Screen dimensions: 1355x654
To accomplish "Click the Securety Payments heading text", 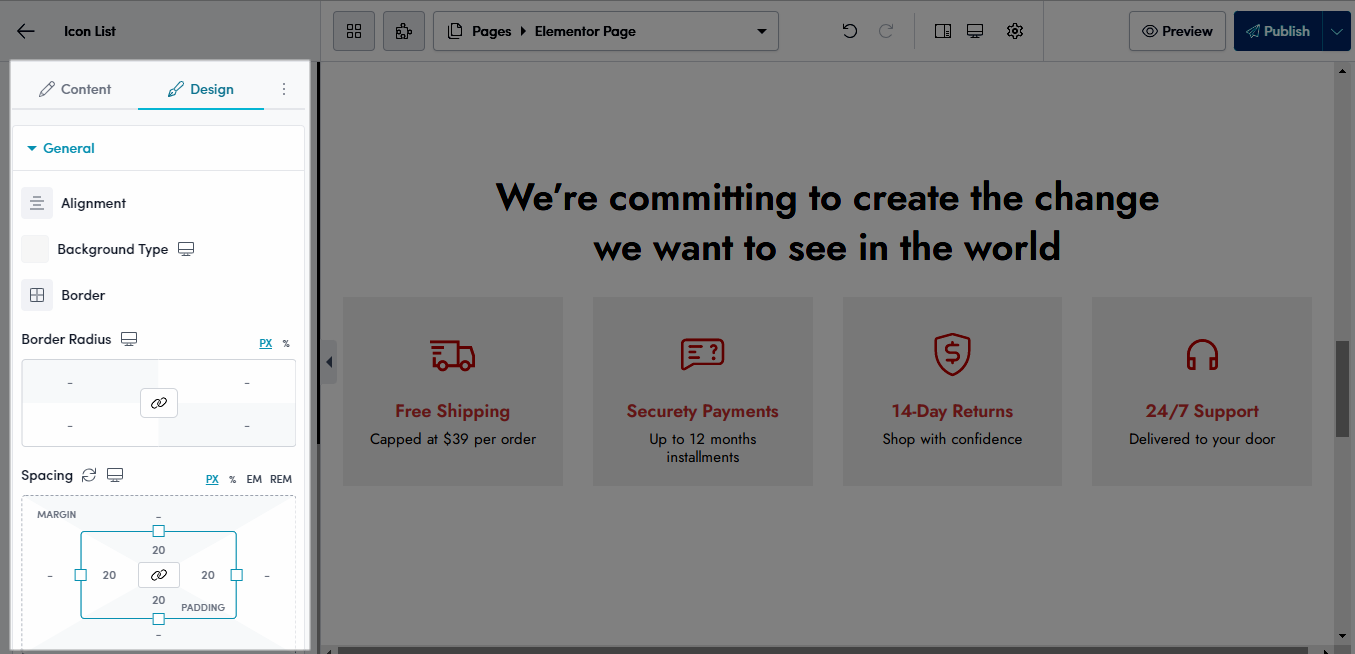I will point(703,411).
